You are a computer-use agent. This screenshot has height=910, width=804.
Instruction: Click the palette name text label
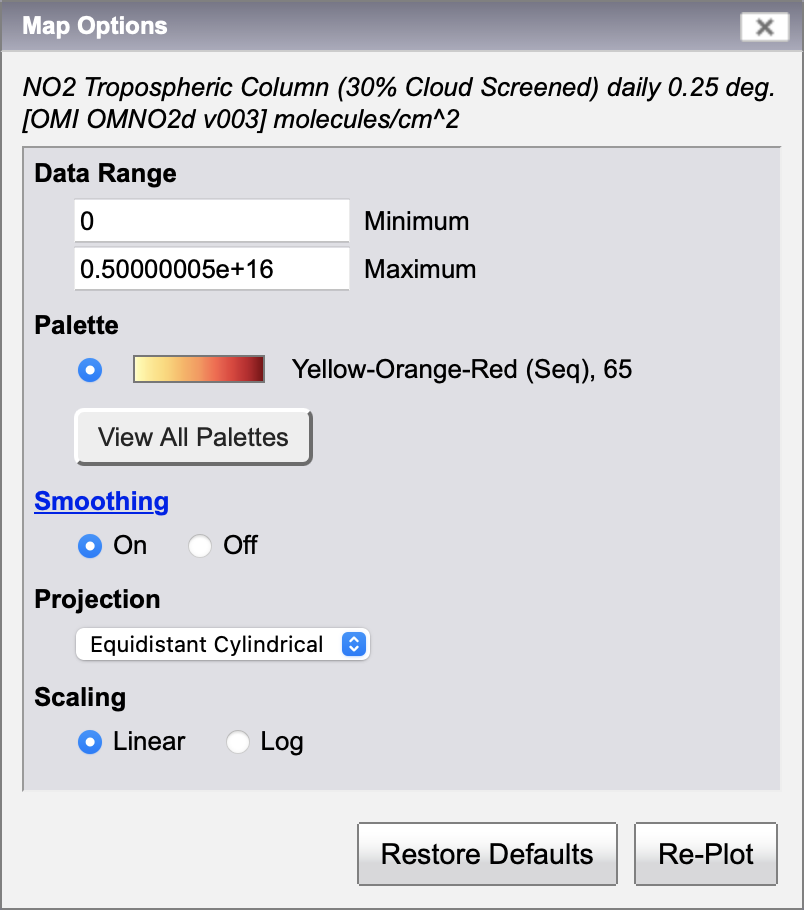(462, 369)
